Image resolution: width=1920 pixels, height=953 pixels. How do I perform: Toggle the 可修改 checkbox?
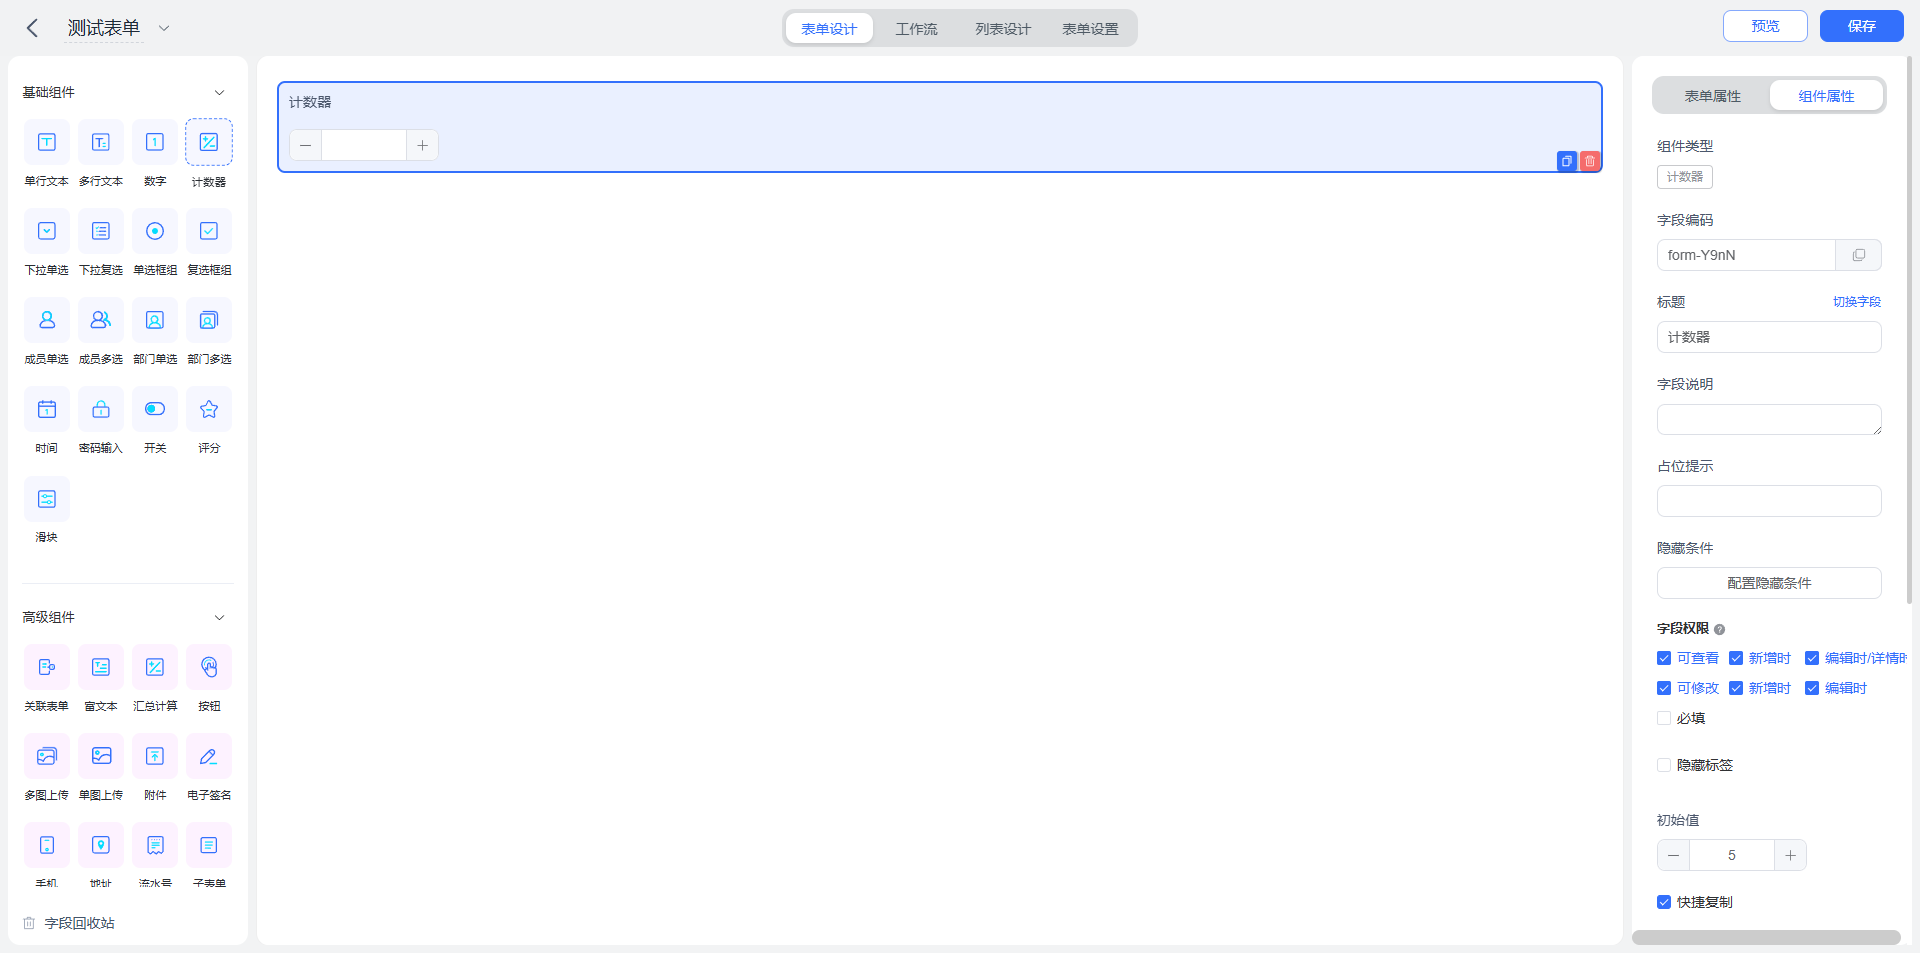point(1664,688)
